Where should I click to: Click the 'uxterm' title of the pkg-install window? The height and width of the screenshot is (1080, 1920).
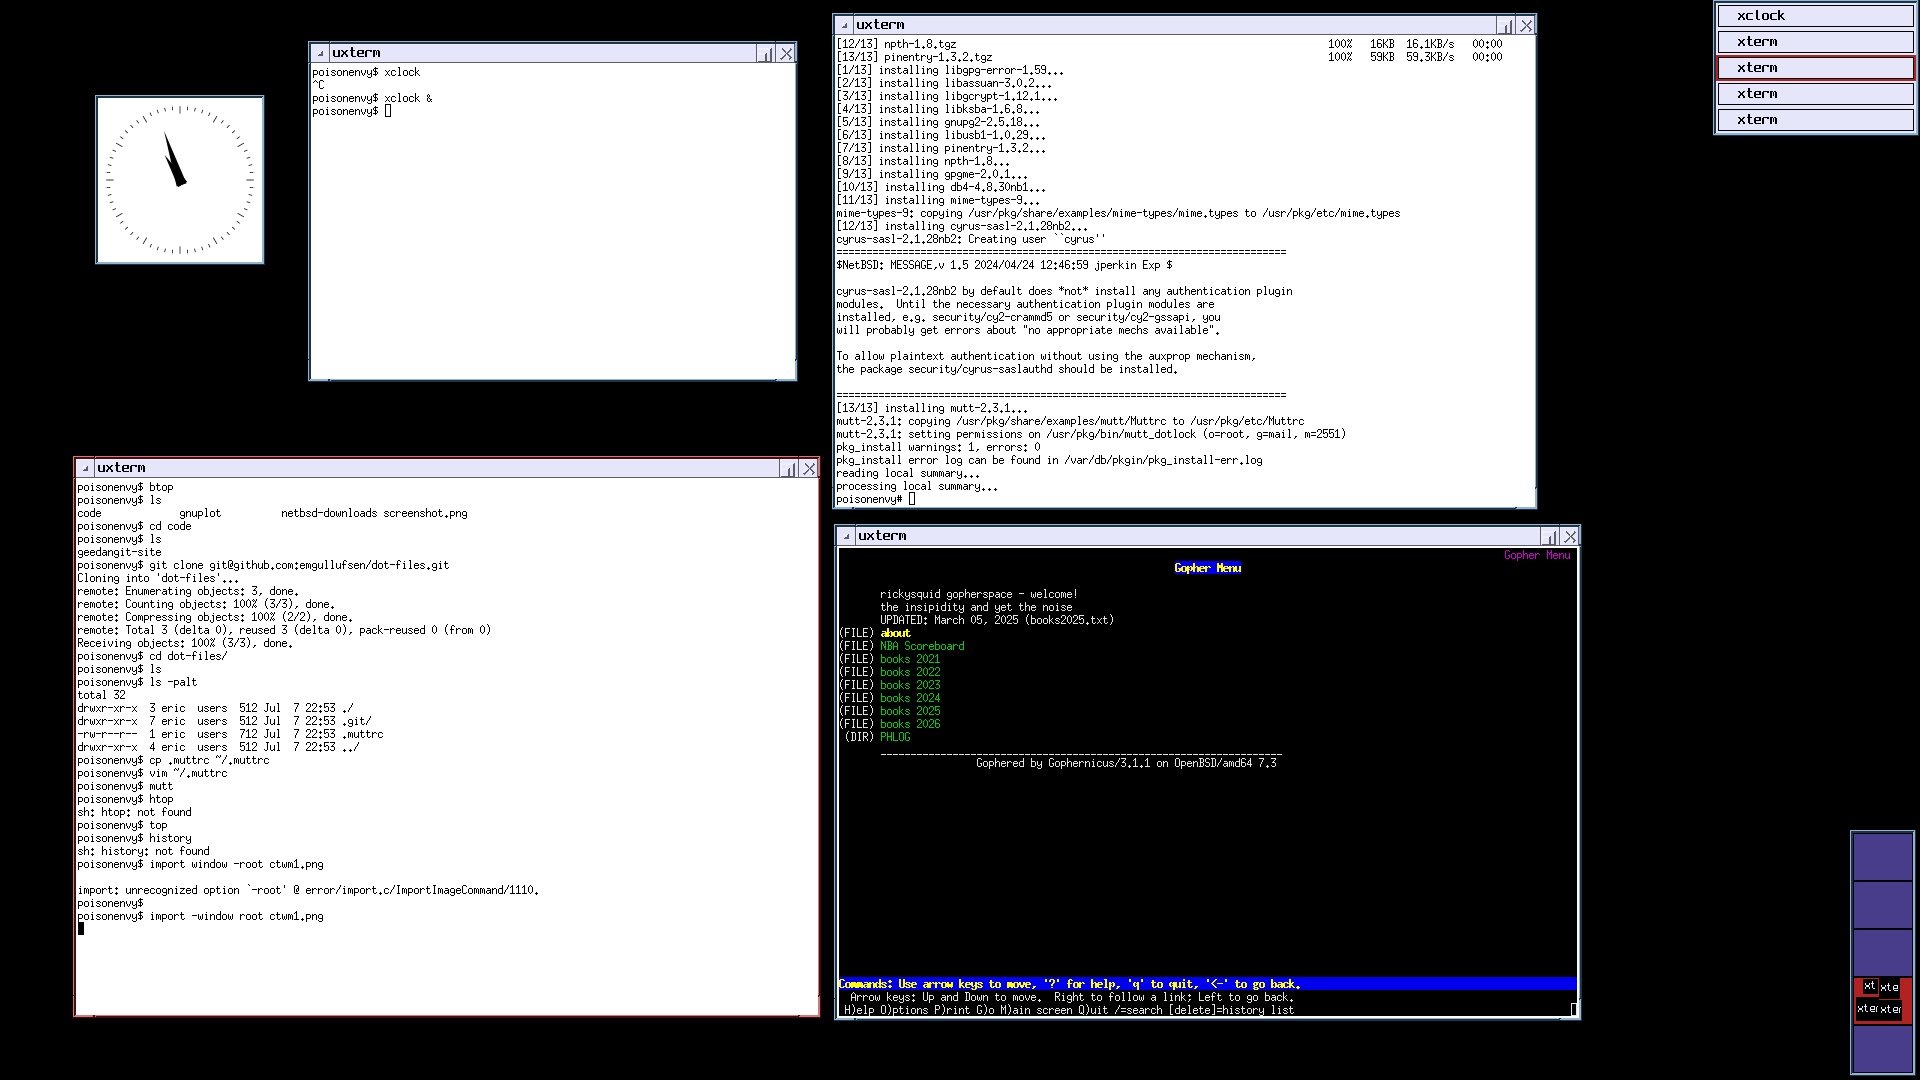point(880,25)
